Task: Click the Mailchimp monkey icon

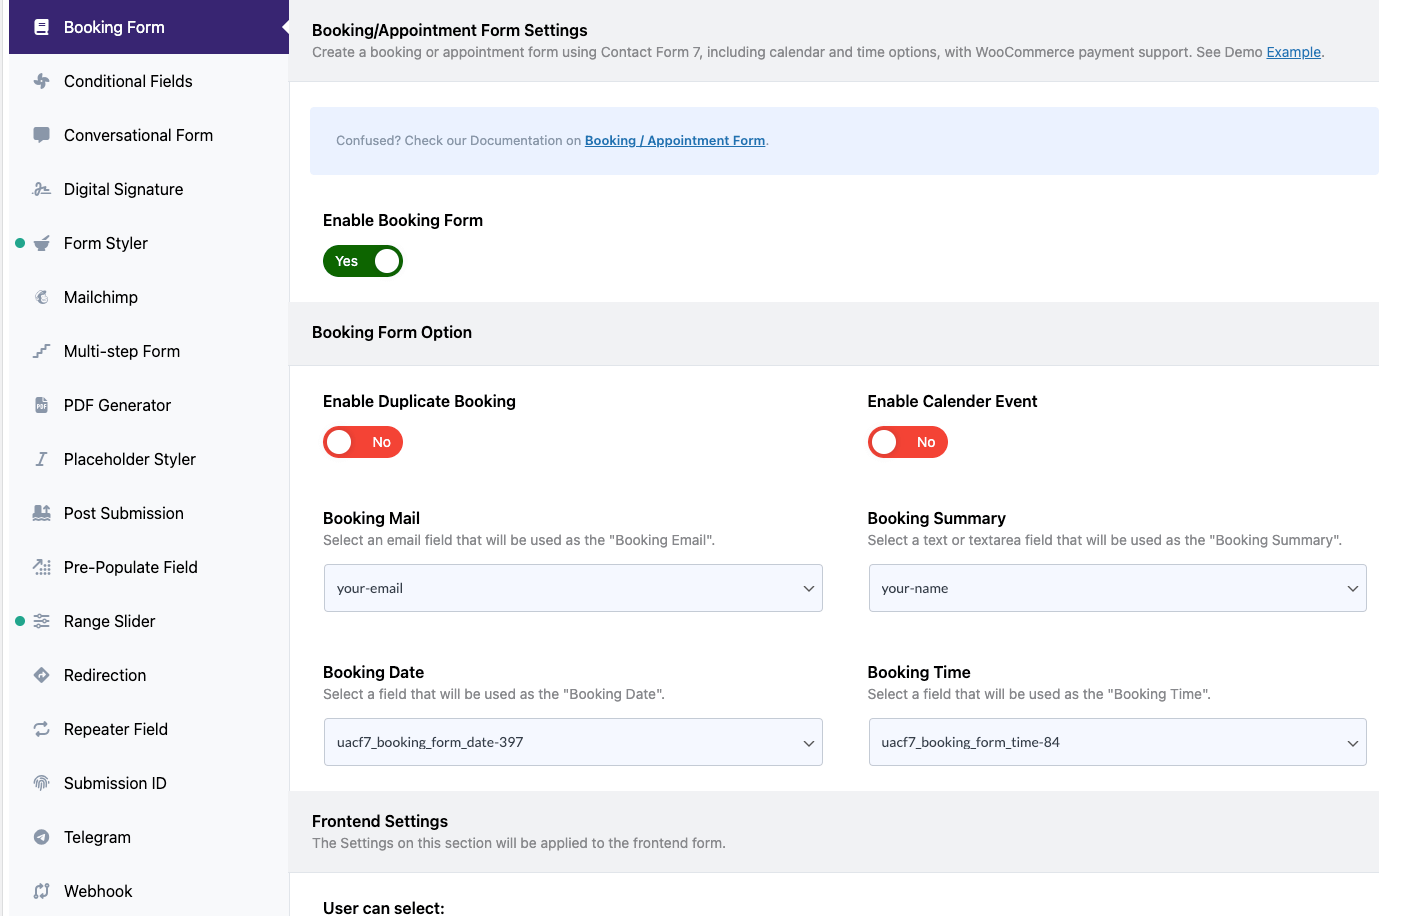Action: click(x=41, y=297)
